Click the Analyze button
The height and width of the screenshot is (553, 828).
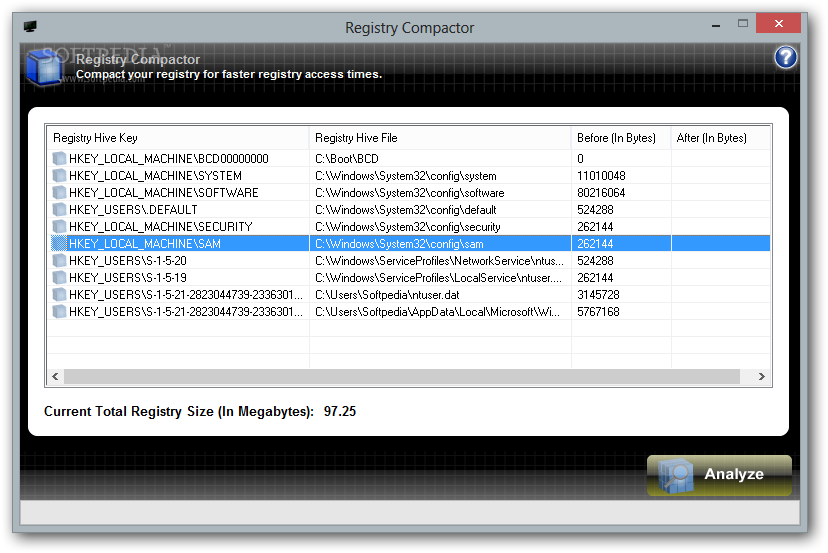pos(719,475)
